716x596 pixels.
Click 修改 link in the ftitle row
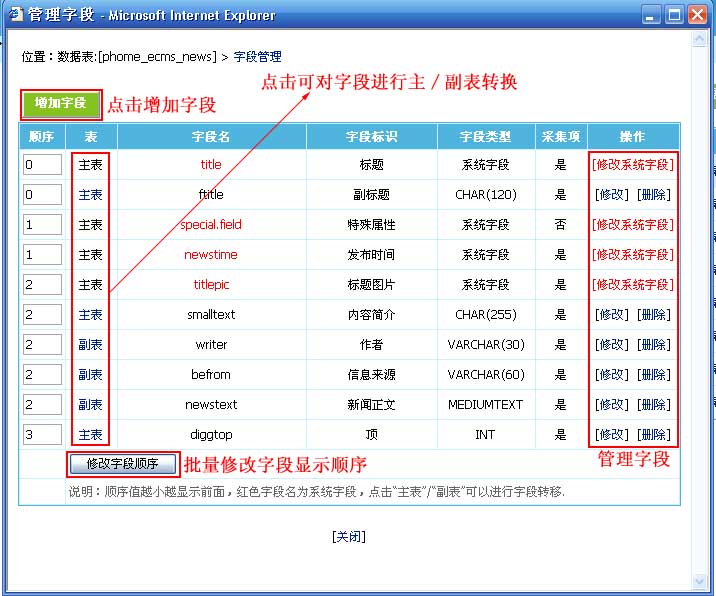tap(612, 195)
